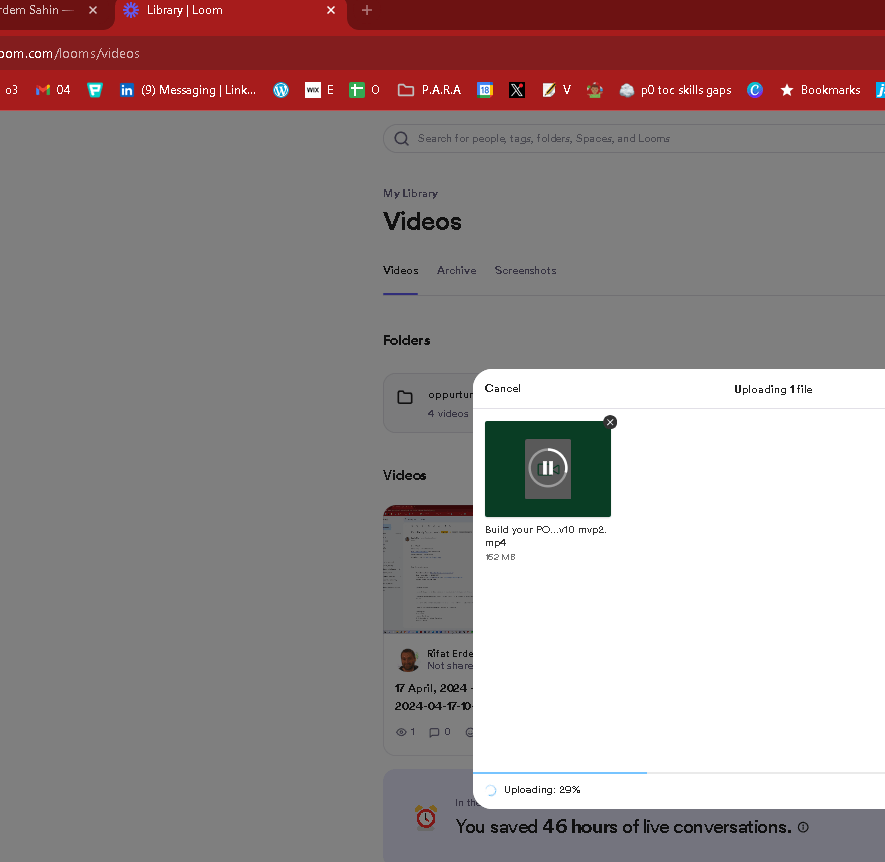Cancel the upload dialog
Viewport: 885px width, 862px height.
(502, 388)
